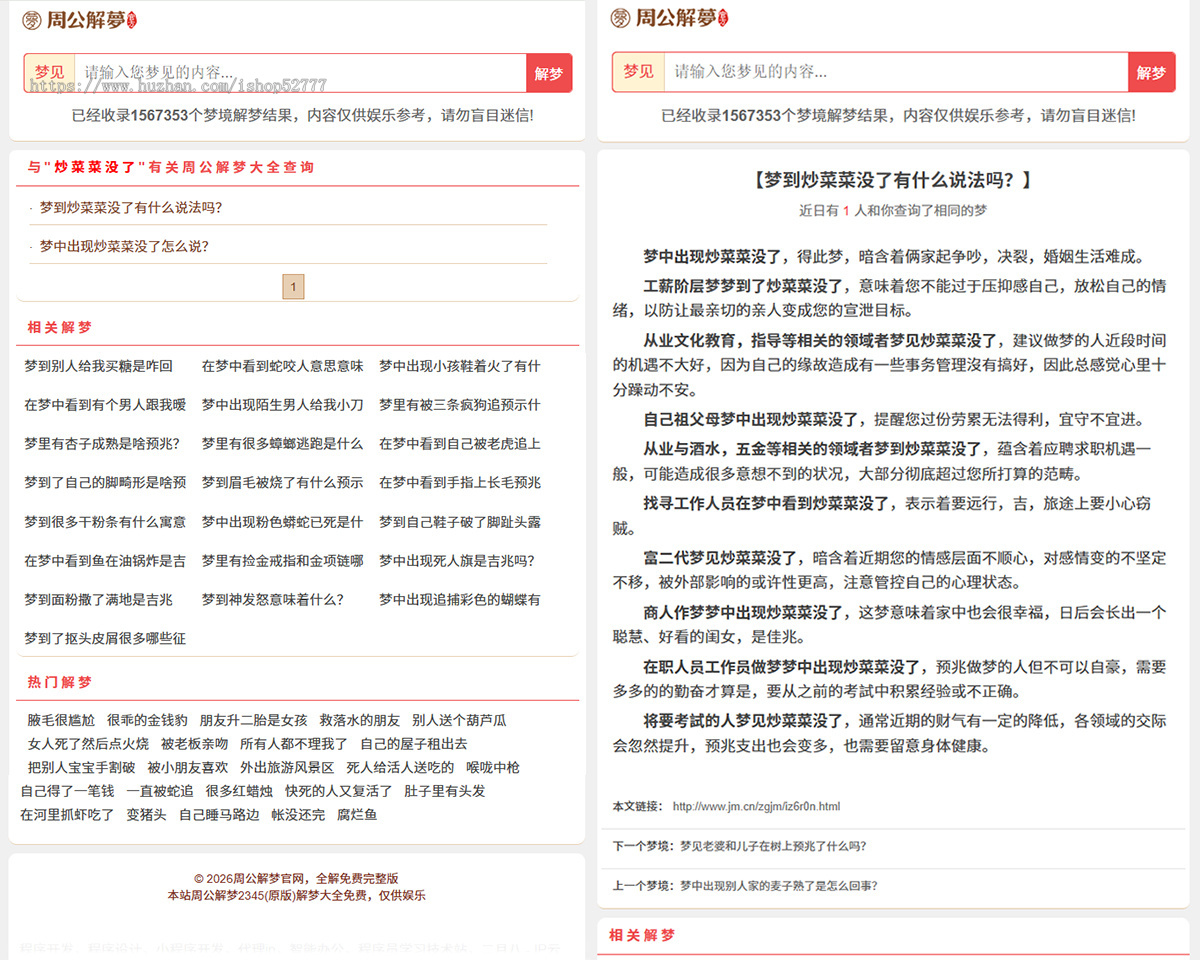Open link 在梦中看到自己被老虎追上
1200x960 pixels.
point(459,444)
